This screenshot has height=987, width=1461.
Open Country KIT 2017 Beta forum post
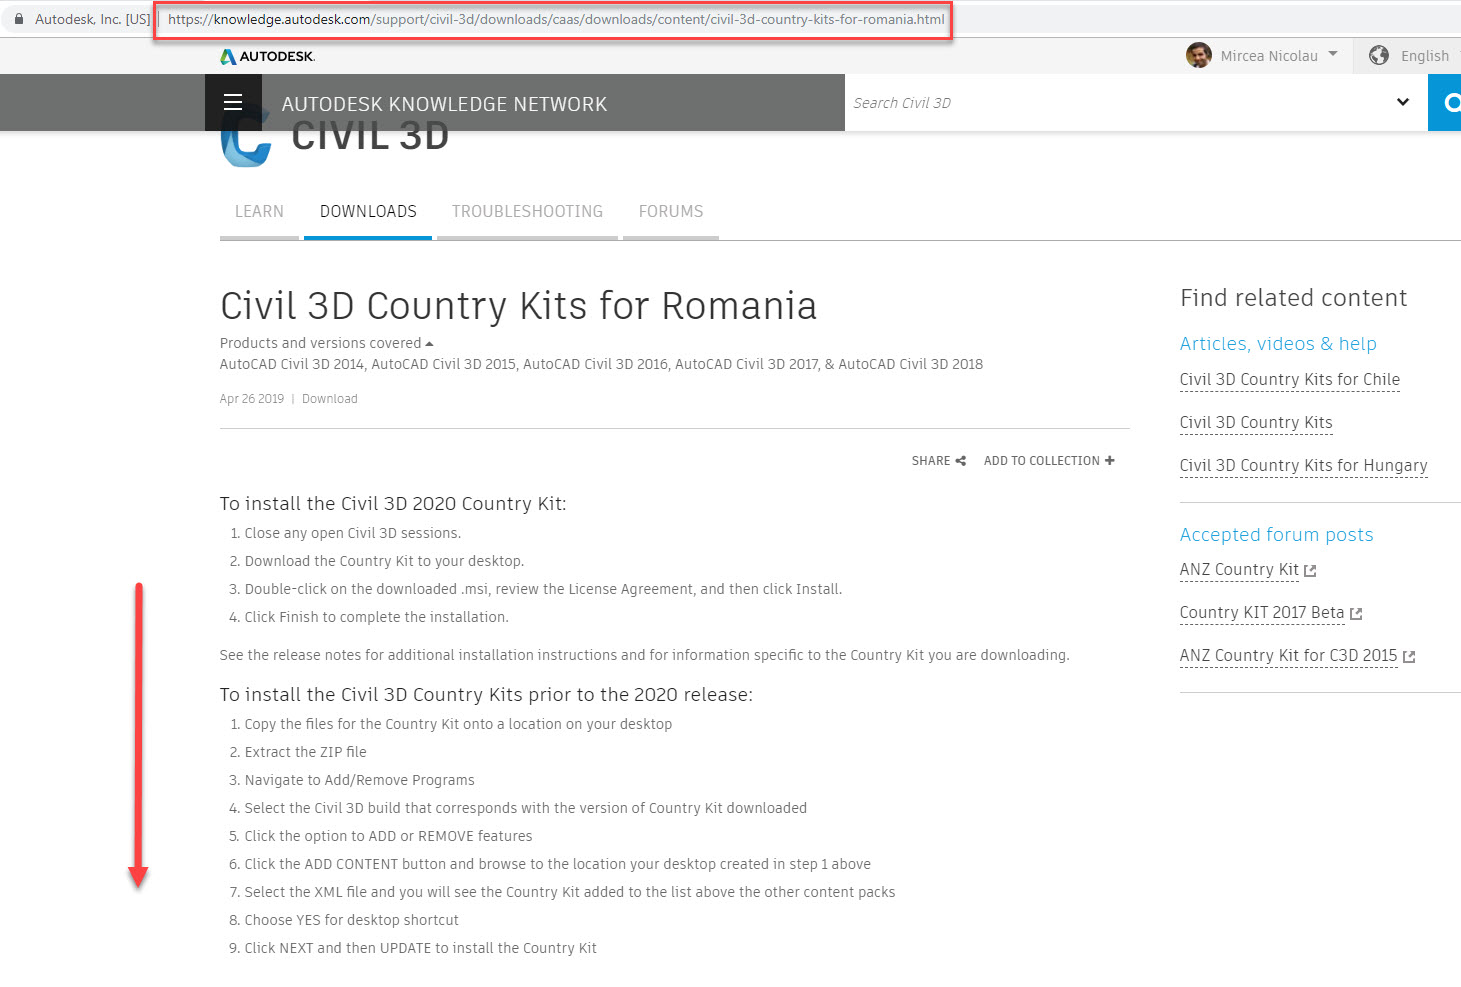pyautogui.click(x=1262, y=613)
